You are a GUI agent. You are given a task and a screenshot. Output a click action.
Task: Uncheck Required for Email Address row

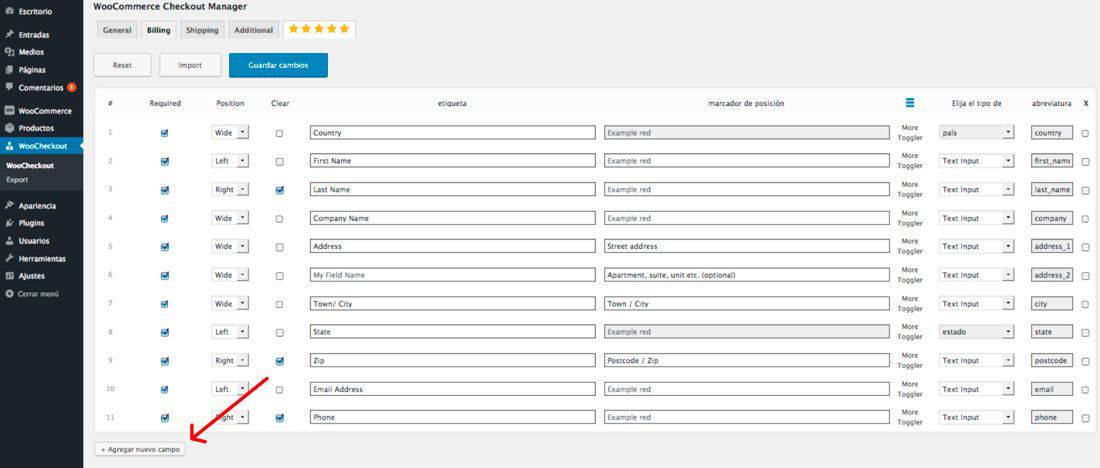pyautogui.click(x=165, y=389)
